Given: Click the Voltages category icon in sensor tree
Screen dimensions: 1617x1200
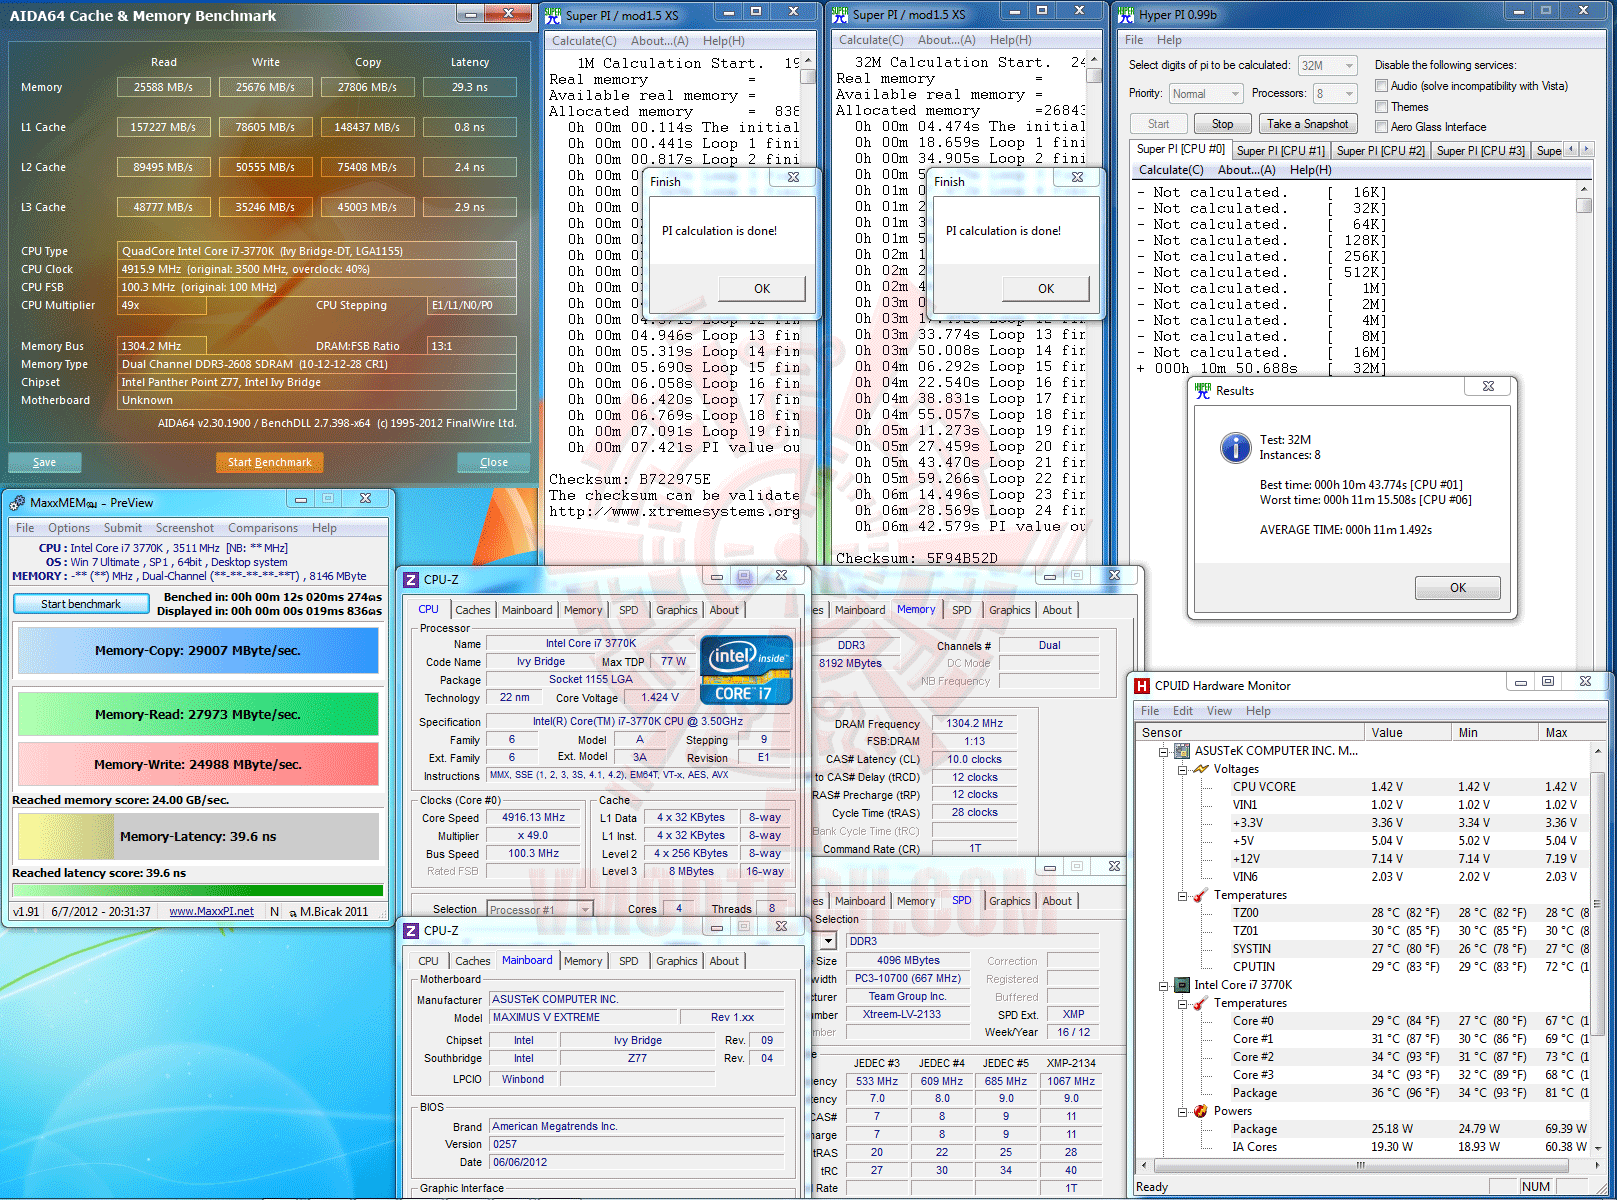Looking at the screenshot, I should tap(1201, 769).
